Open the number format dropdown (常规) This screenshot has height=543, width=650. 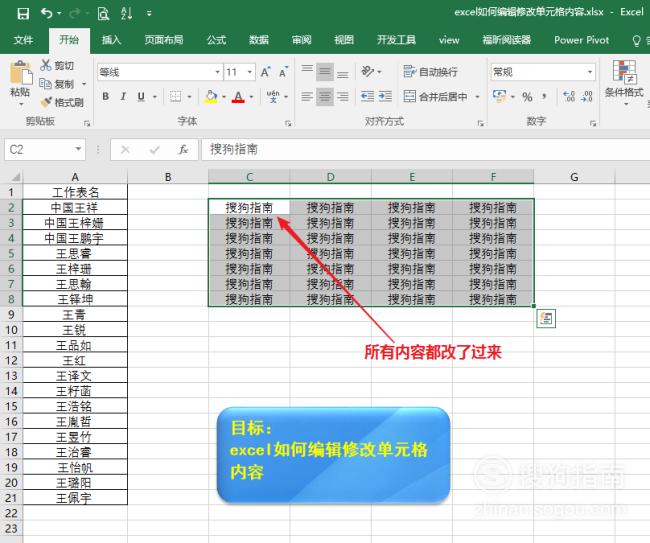click(x=589, y=72)
